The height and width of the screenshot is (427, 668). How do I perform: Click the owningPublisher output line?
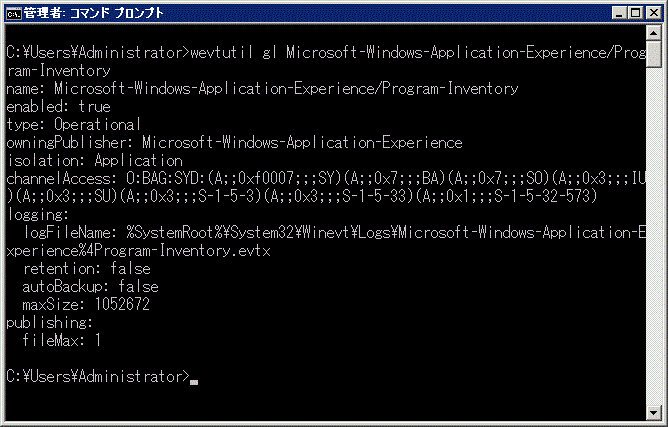click(x=234, y=142)
